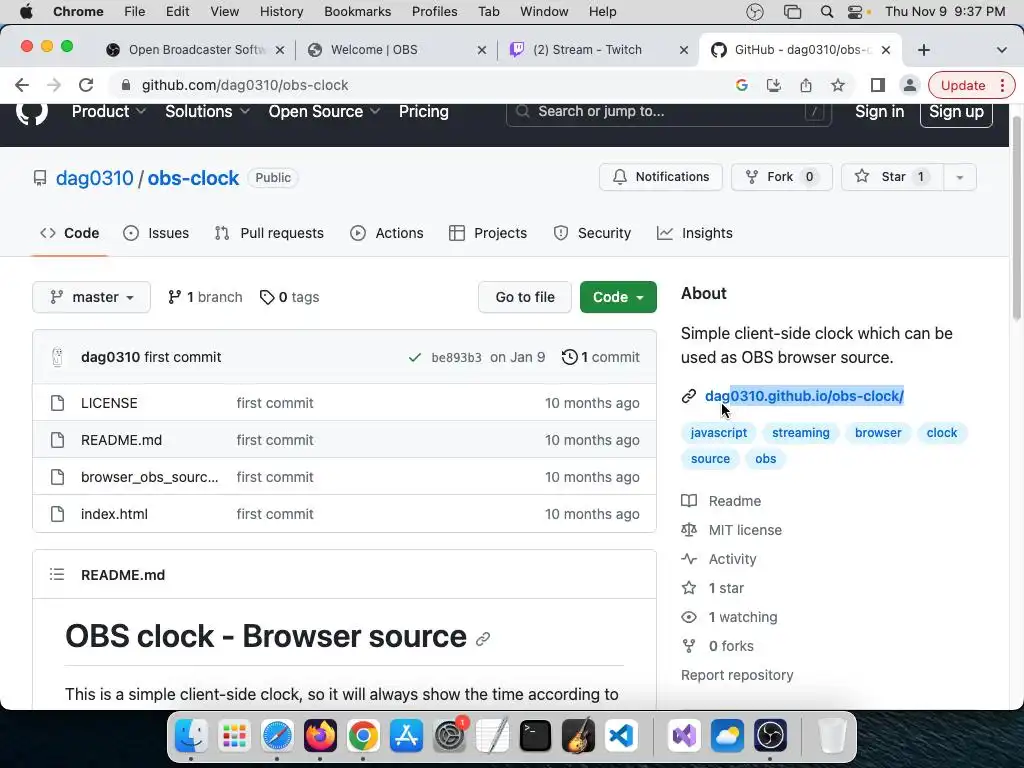The height and width of the screenshot is (768, 1024).
Task: Click the GitHub logo icon
Action: pos(32,112)
